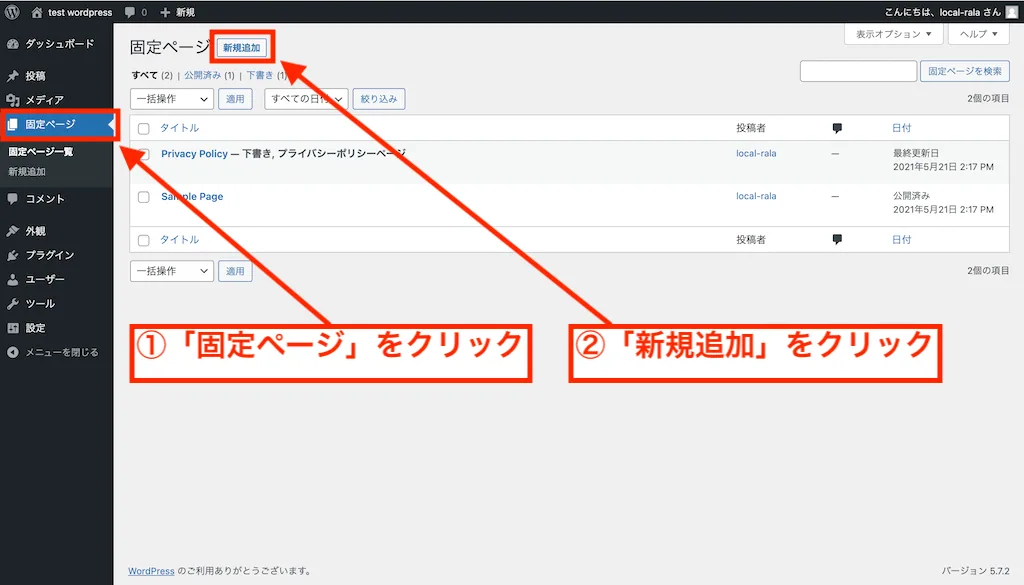
Task: Click the 外観 paintbrush icon
Action: coord(12,231)
